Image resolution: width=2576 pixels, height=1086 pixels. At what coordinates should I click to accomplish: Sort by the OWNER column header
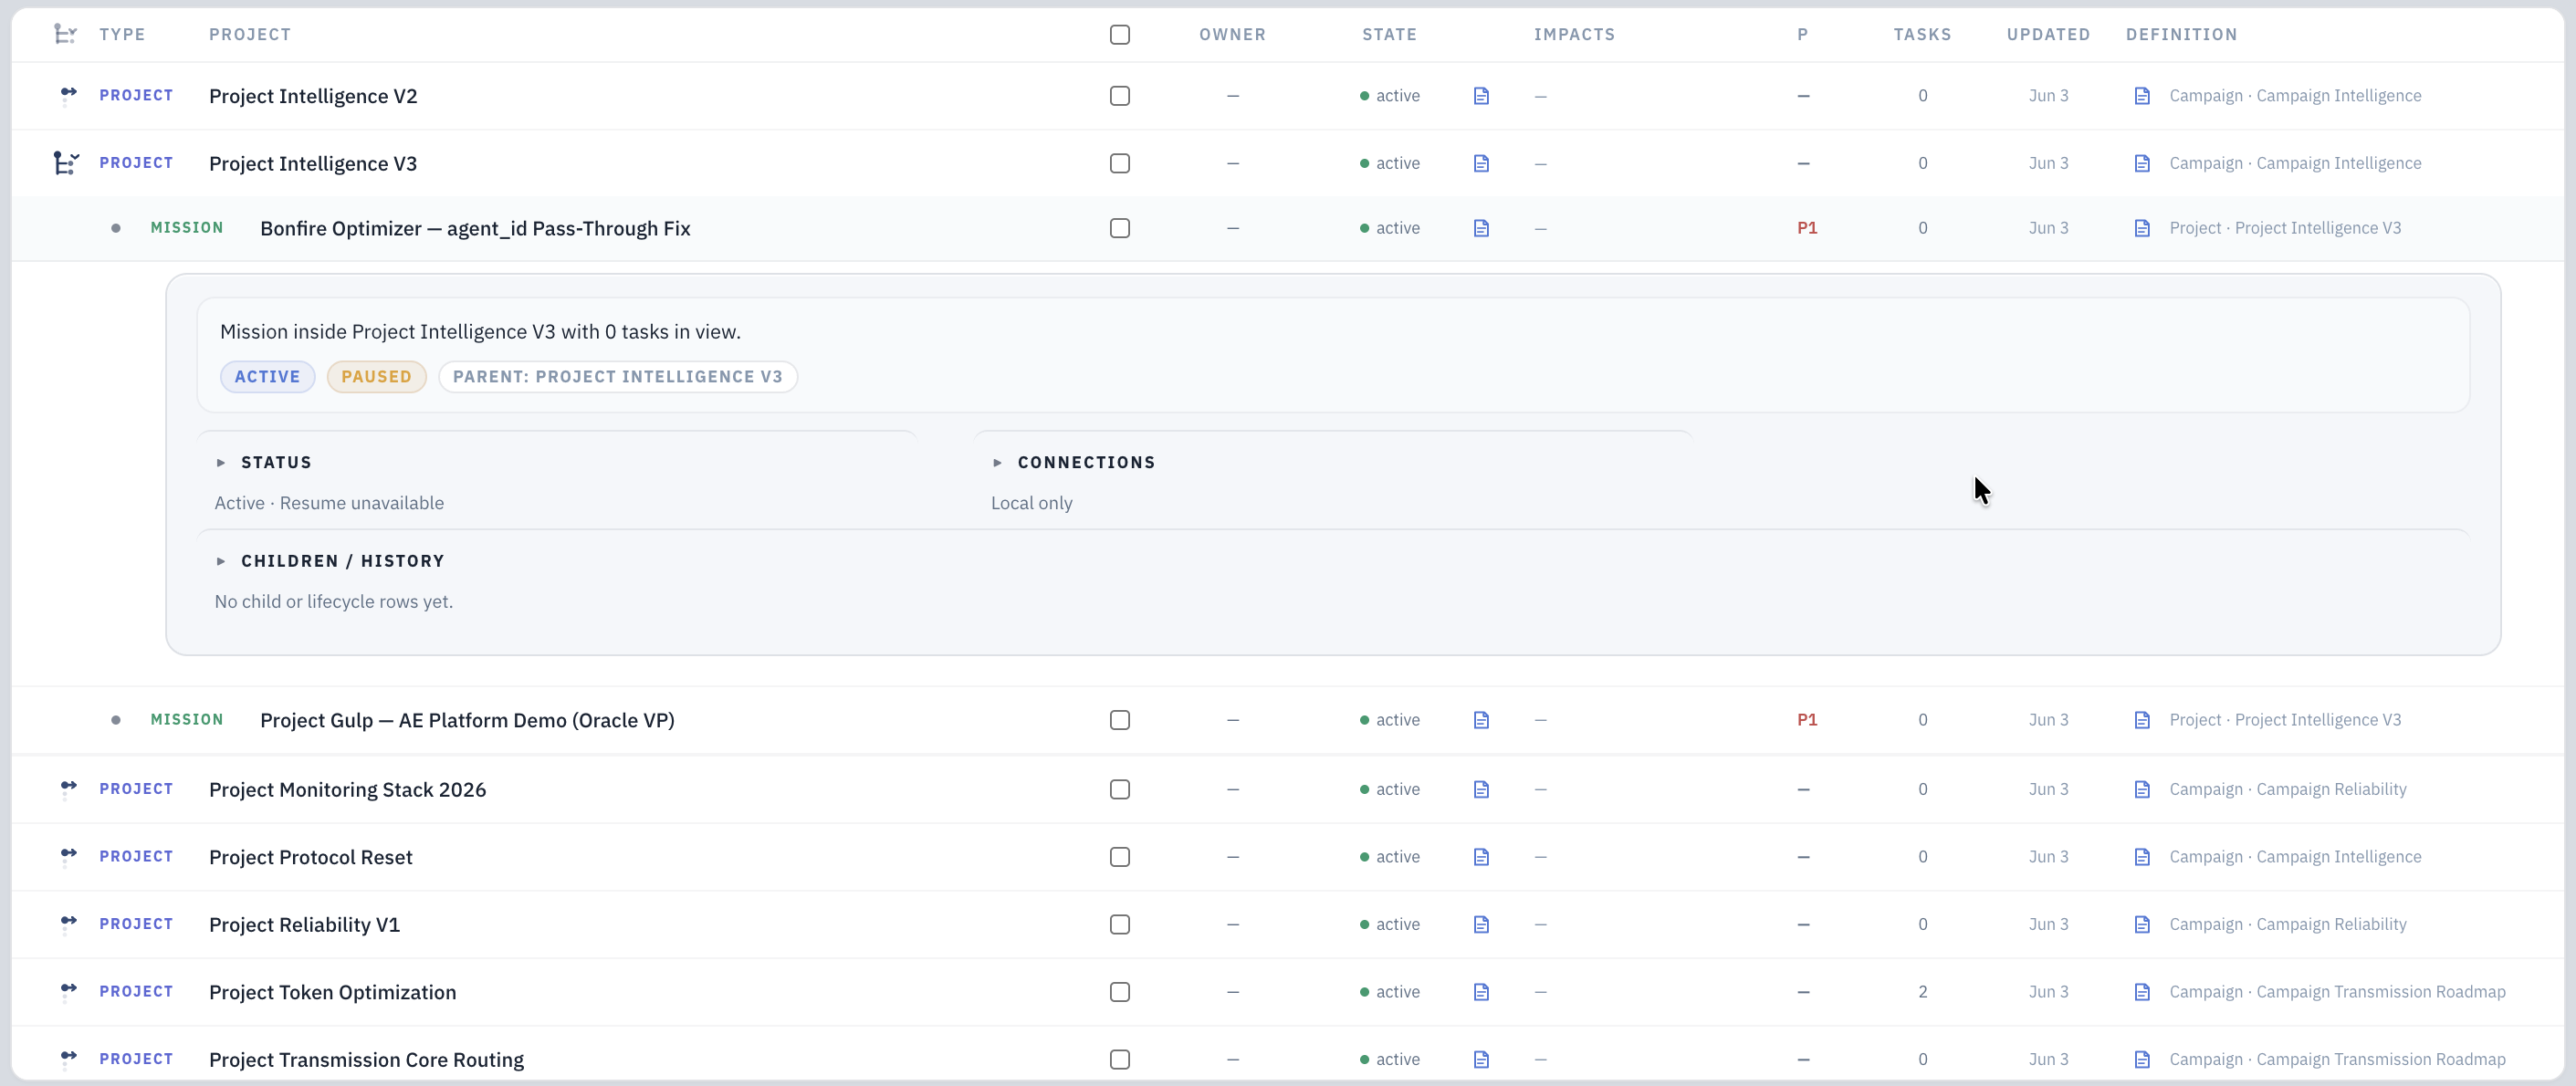1232,34
